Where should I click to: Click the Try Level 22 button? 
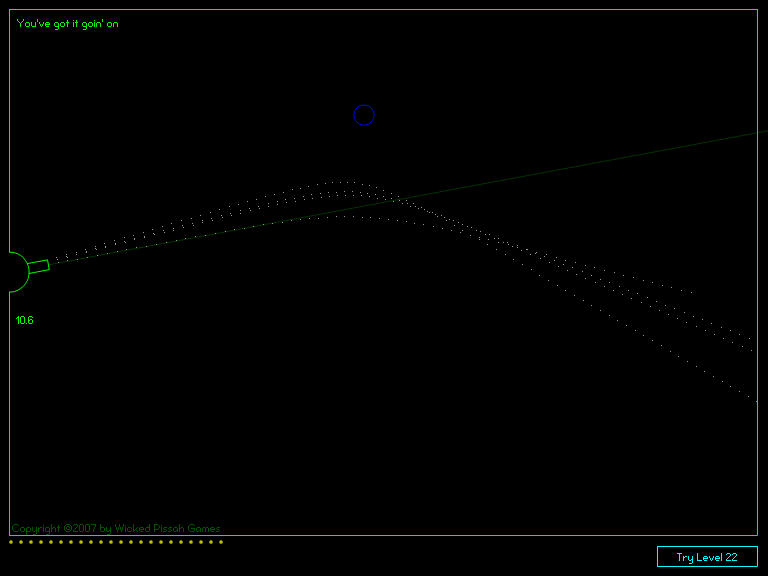tap(707, 556)
